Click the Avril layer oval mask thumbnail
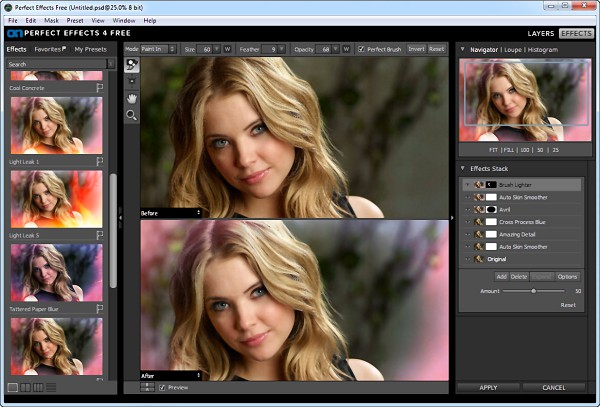The width and height of the screenshot is (600, 407). pos(491,209)
